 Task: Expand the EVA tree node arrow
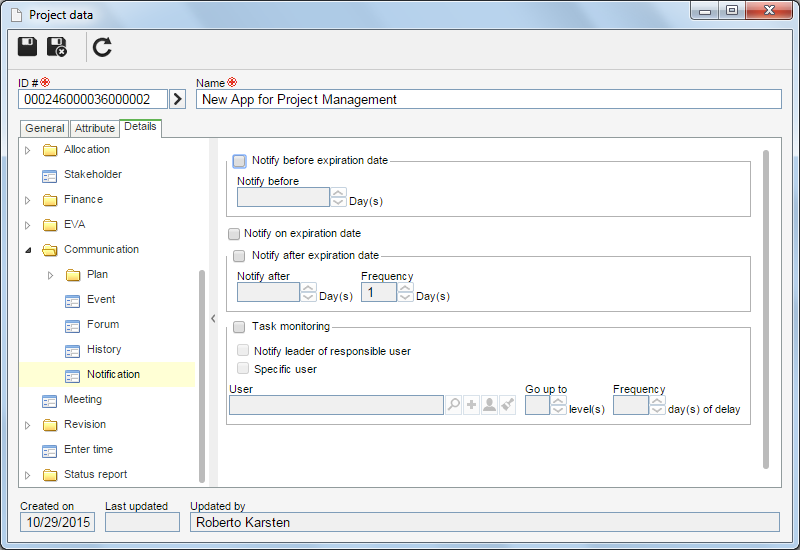(x=28, y=225)
